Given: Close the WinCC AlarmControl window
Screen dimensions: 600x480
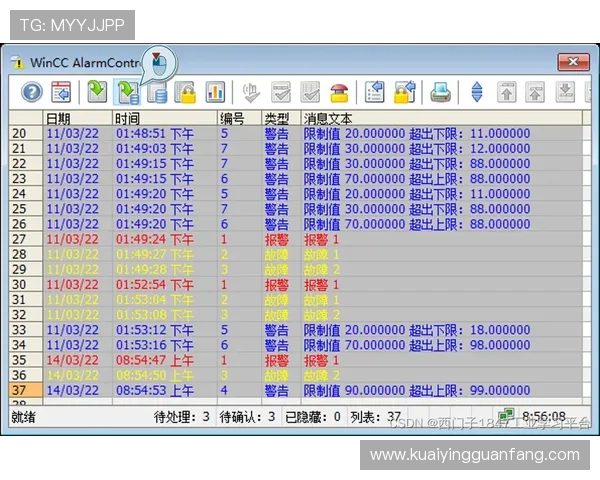Looking at the screenshot, I should pyautogui.click(x=573, y=62).
